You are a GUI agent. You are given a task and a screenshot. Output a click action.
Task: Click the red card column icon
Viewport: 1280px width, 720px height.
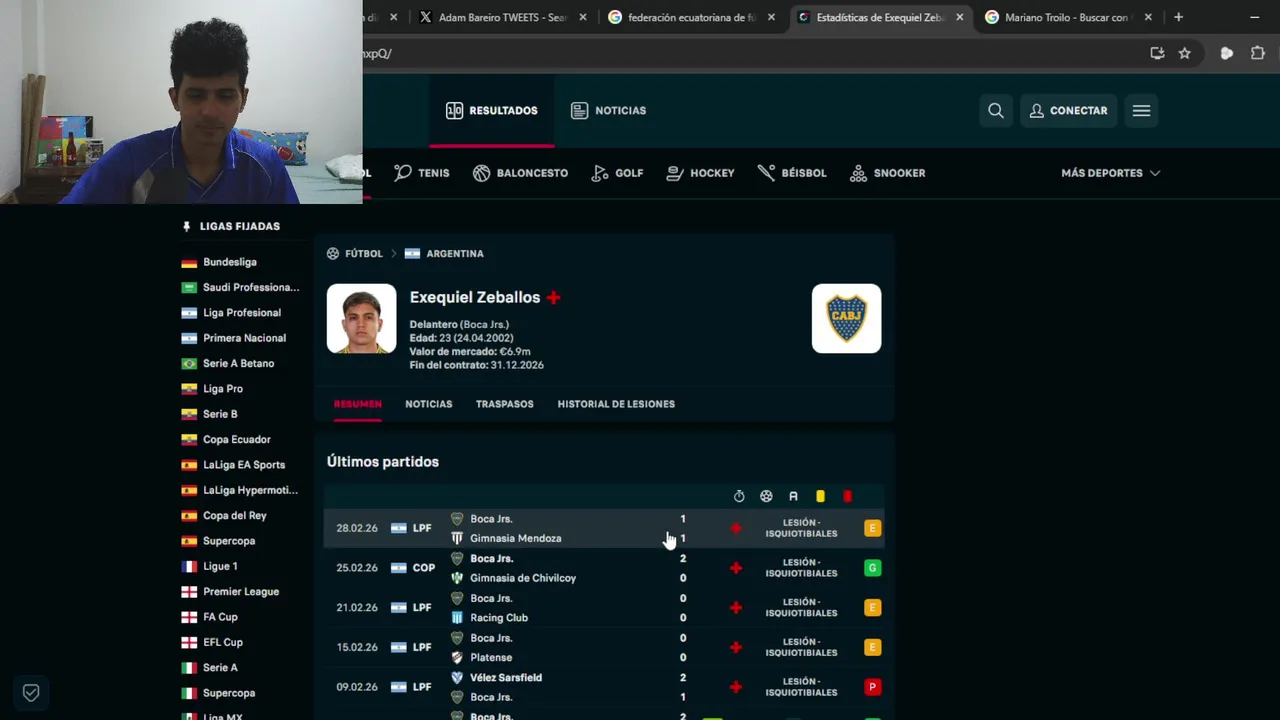tap(847, 496)
